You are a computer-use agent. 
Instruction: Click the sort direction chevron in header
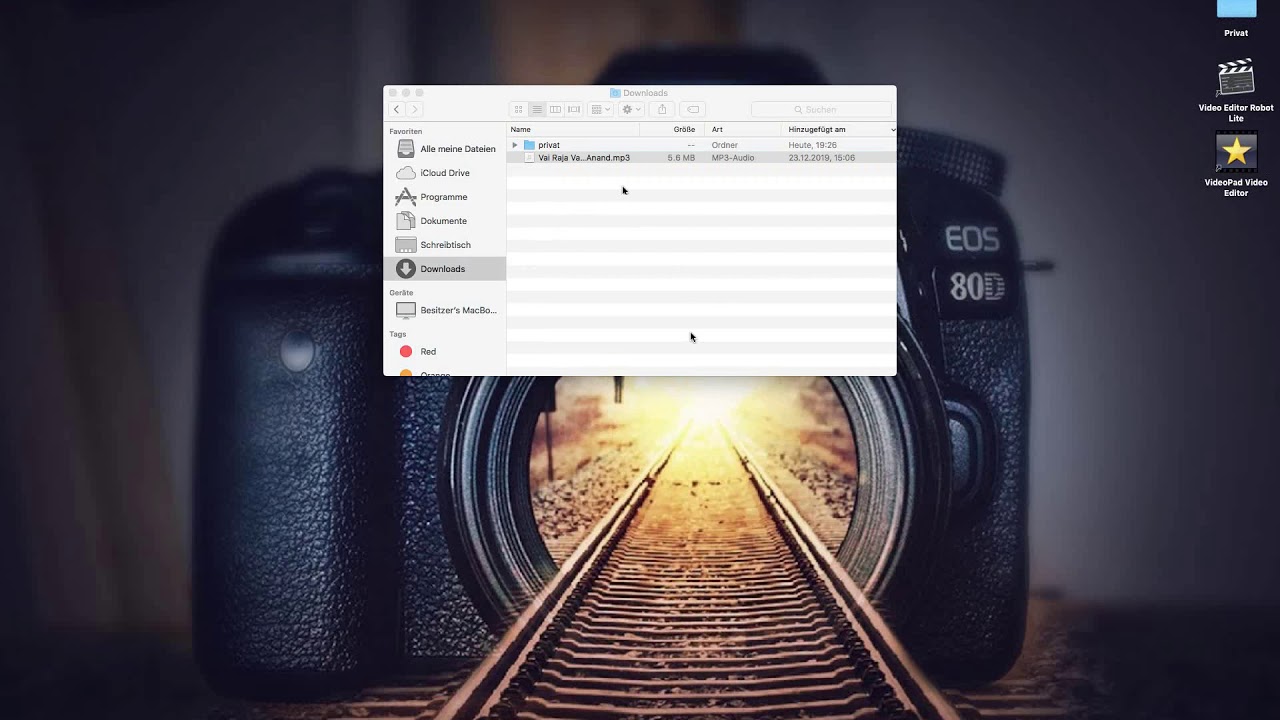coord(892,130)
